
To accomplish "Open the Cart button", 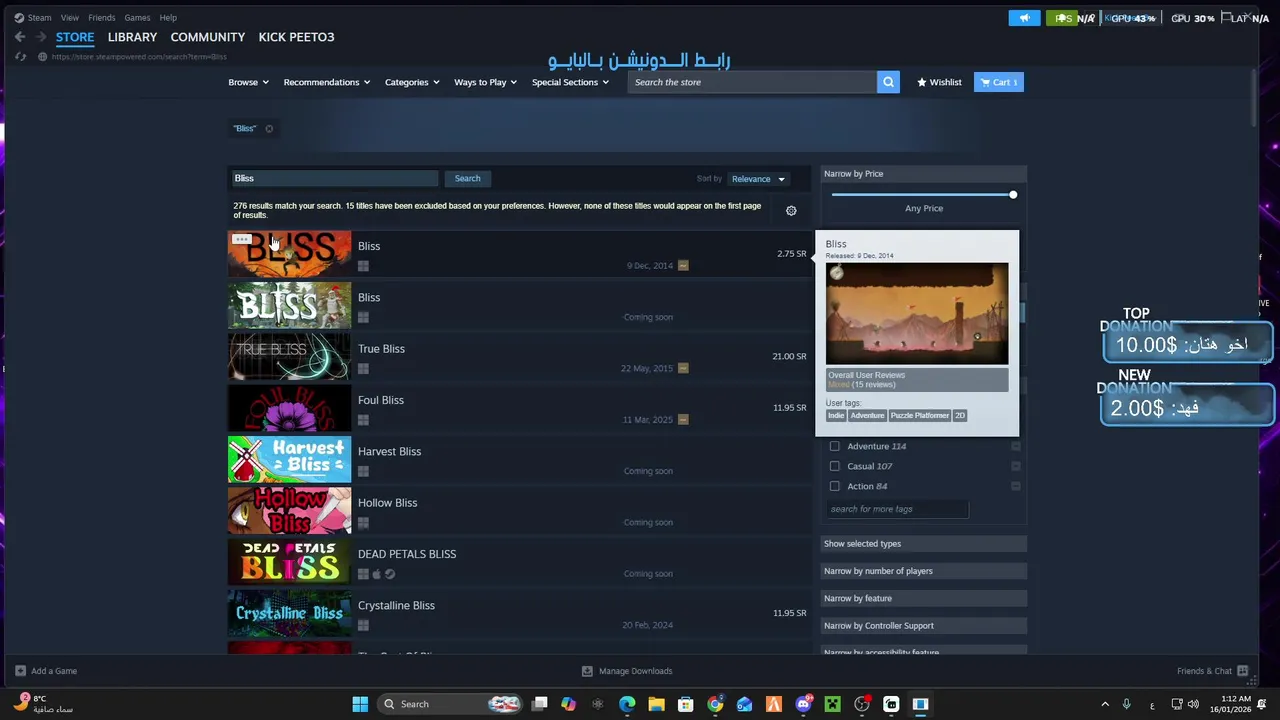I will tap(998, 82).
